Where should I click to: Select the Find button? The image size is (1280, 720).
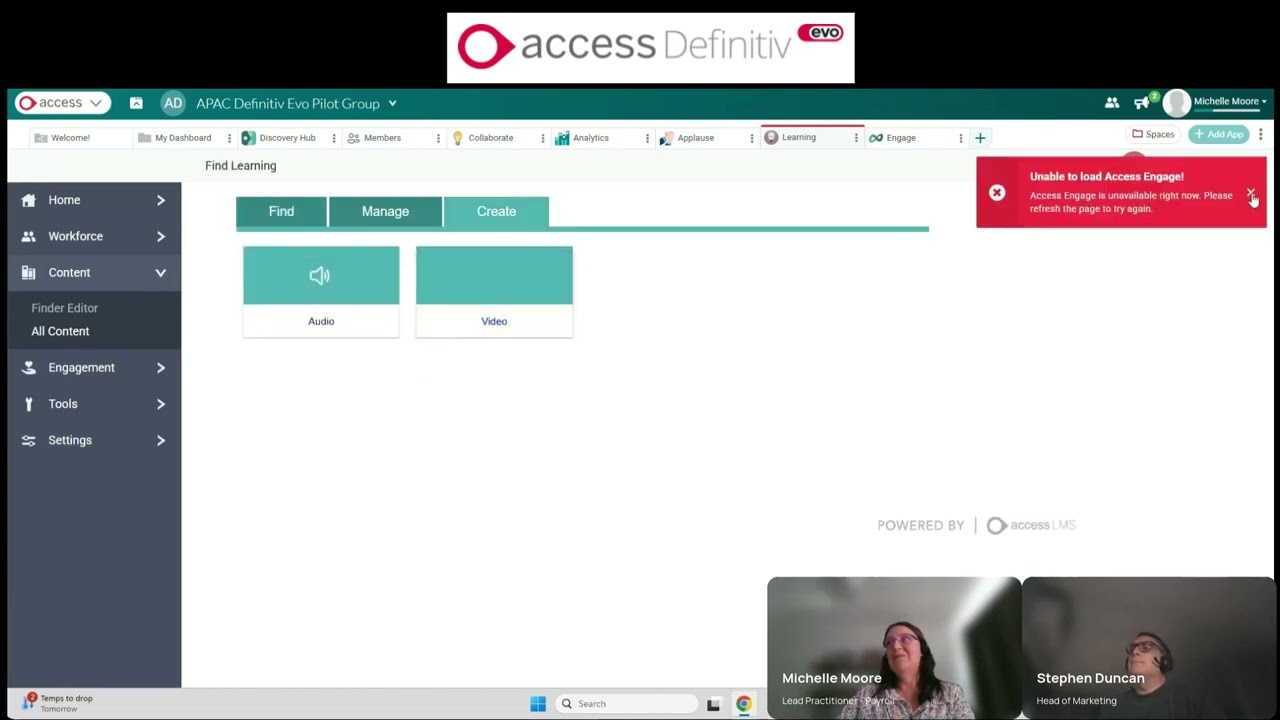281,211
